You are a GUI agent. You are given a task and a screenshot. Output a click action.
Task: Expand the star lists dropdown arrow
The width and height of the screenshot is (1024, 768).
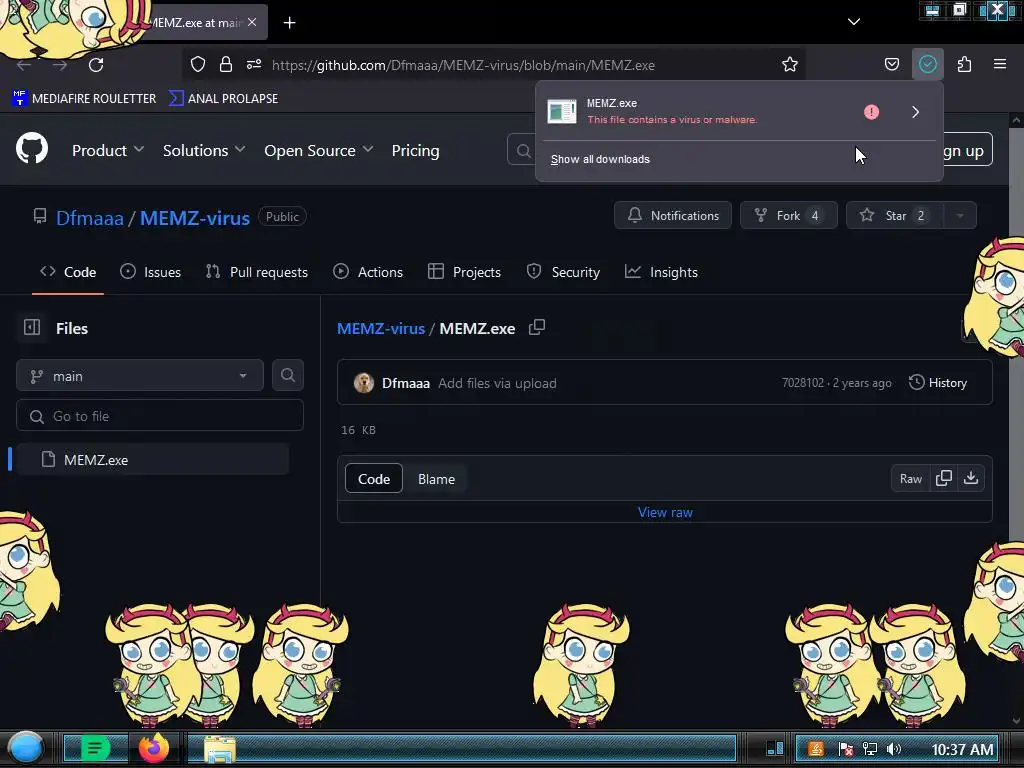point(960,216)
